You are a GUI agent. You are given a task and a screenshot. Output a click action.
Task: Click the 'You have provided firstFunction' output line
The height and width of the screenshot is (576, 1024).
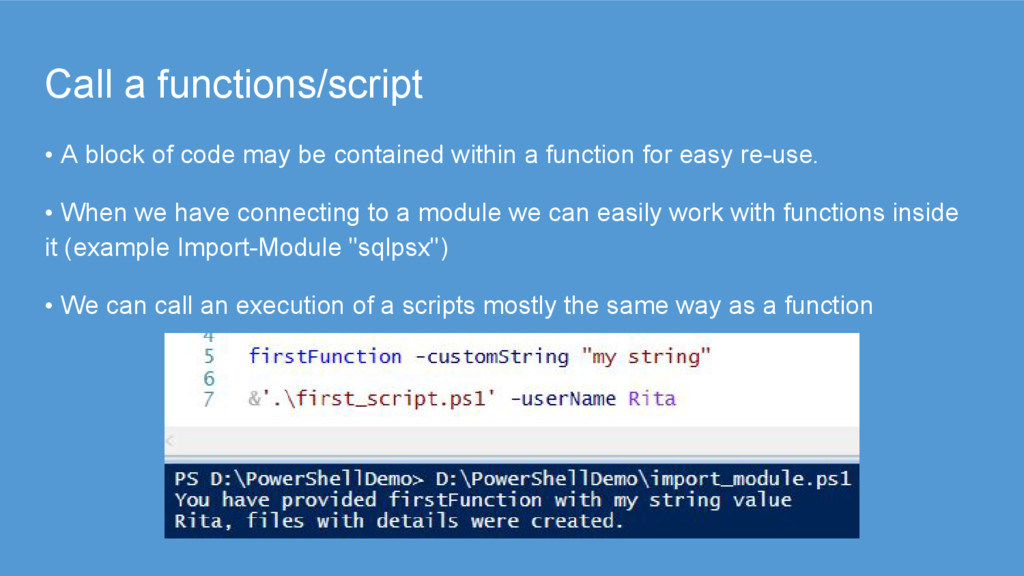(482, 499)
